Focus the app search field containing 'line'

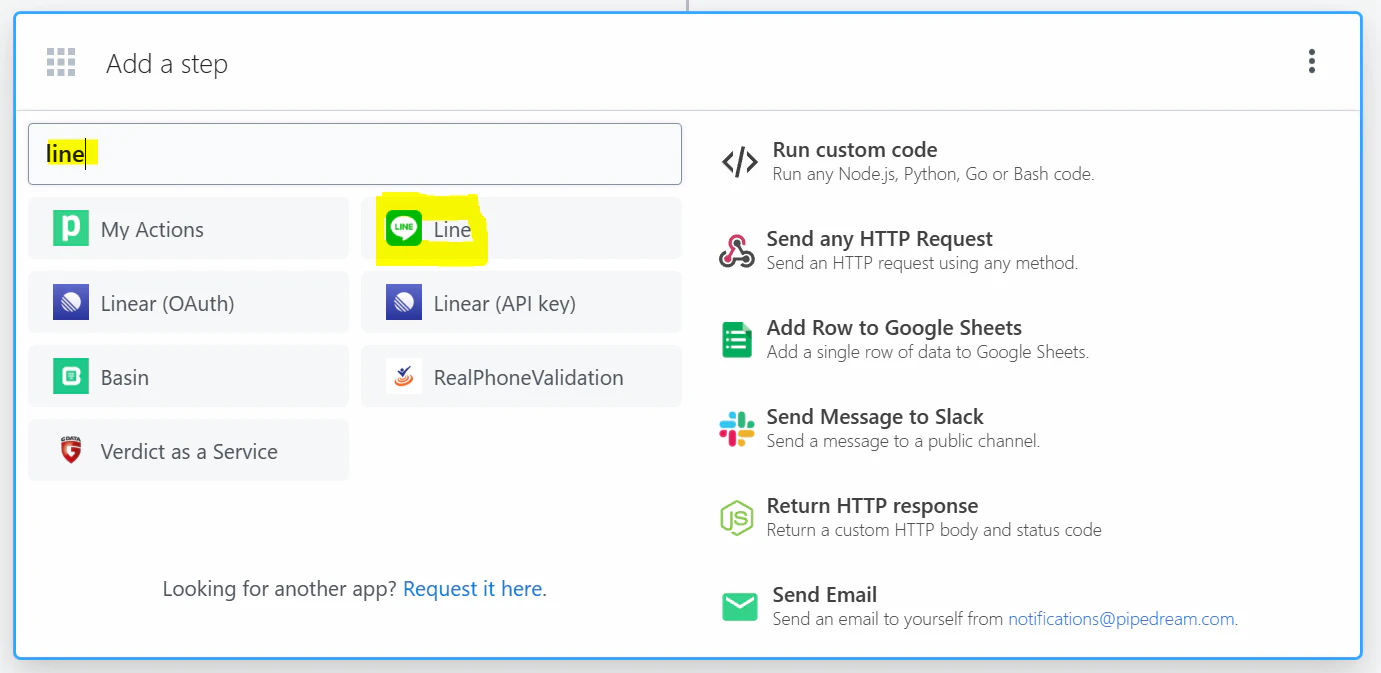coord(355,154)
